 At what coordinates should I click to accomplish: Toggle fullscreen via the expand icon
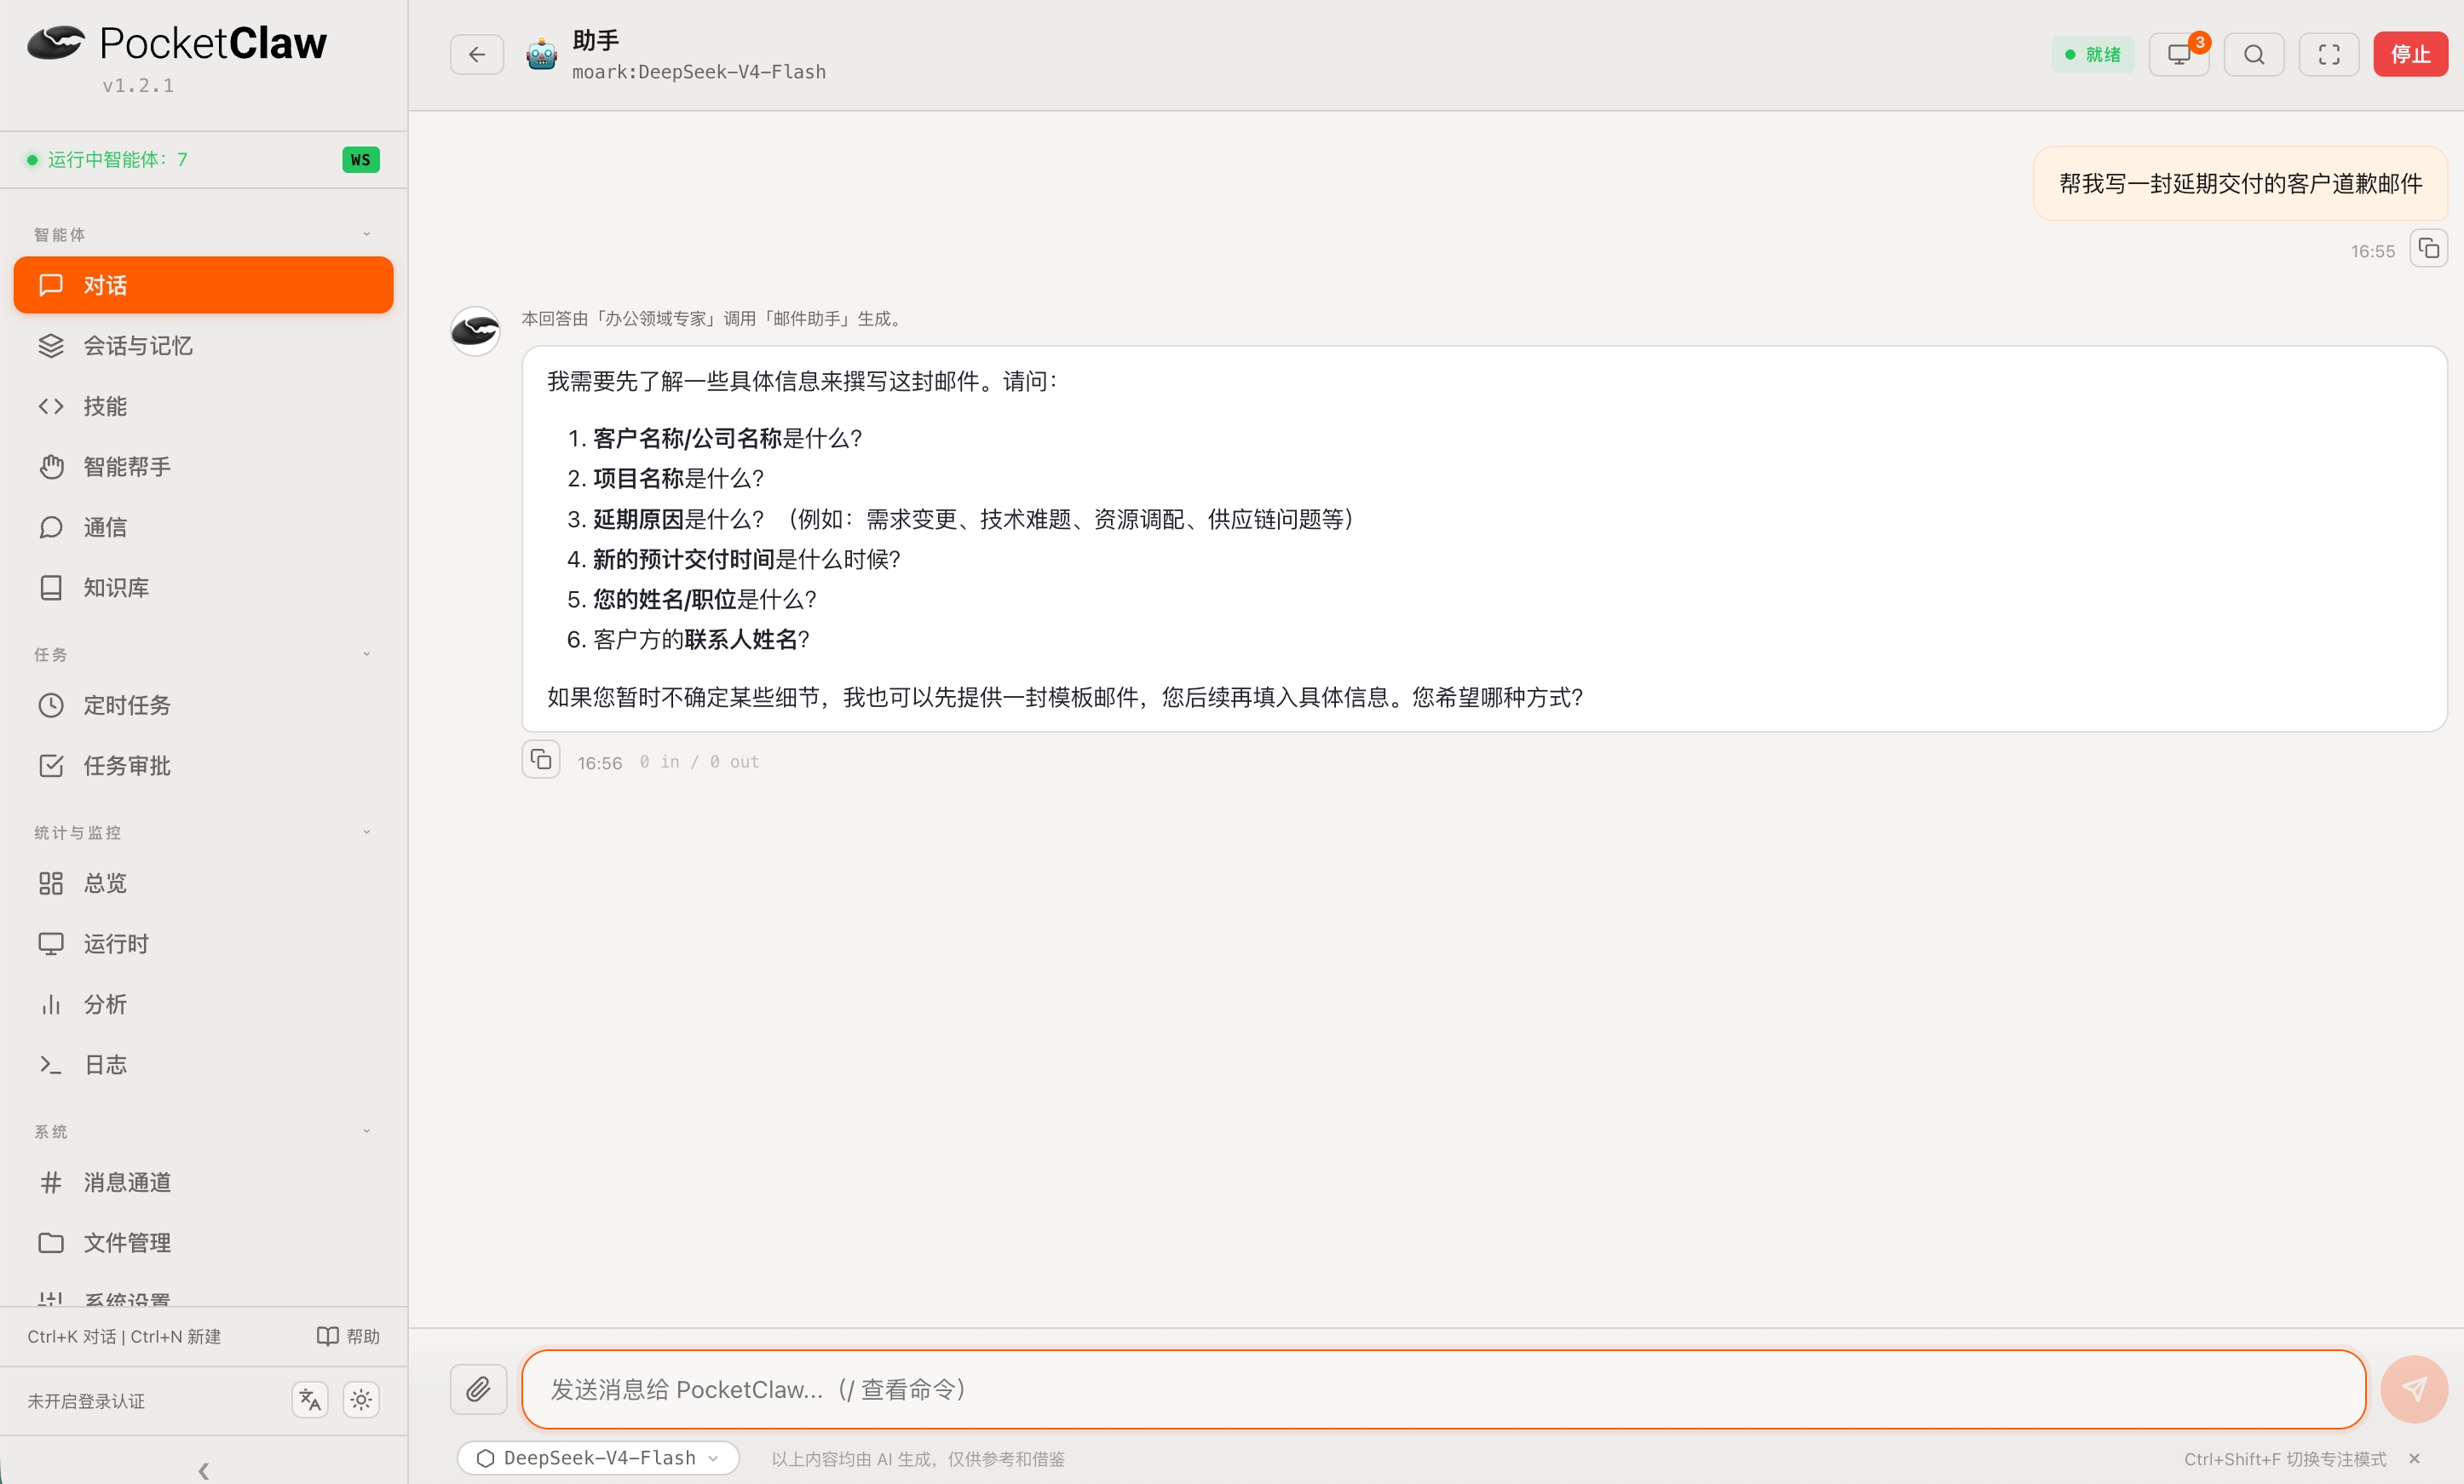[x=2329, y=54]
